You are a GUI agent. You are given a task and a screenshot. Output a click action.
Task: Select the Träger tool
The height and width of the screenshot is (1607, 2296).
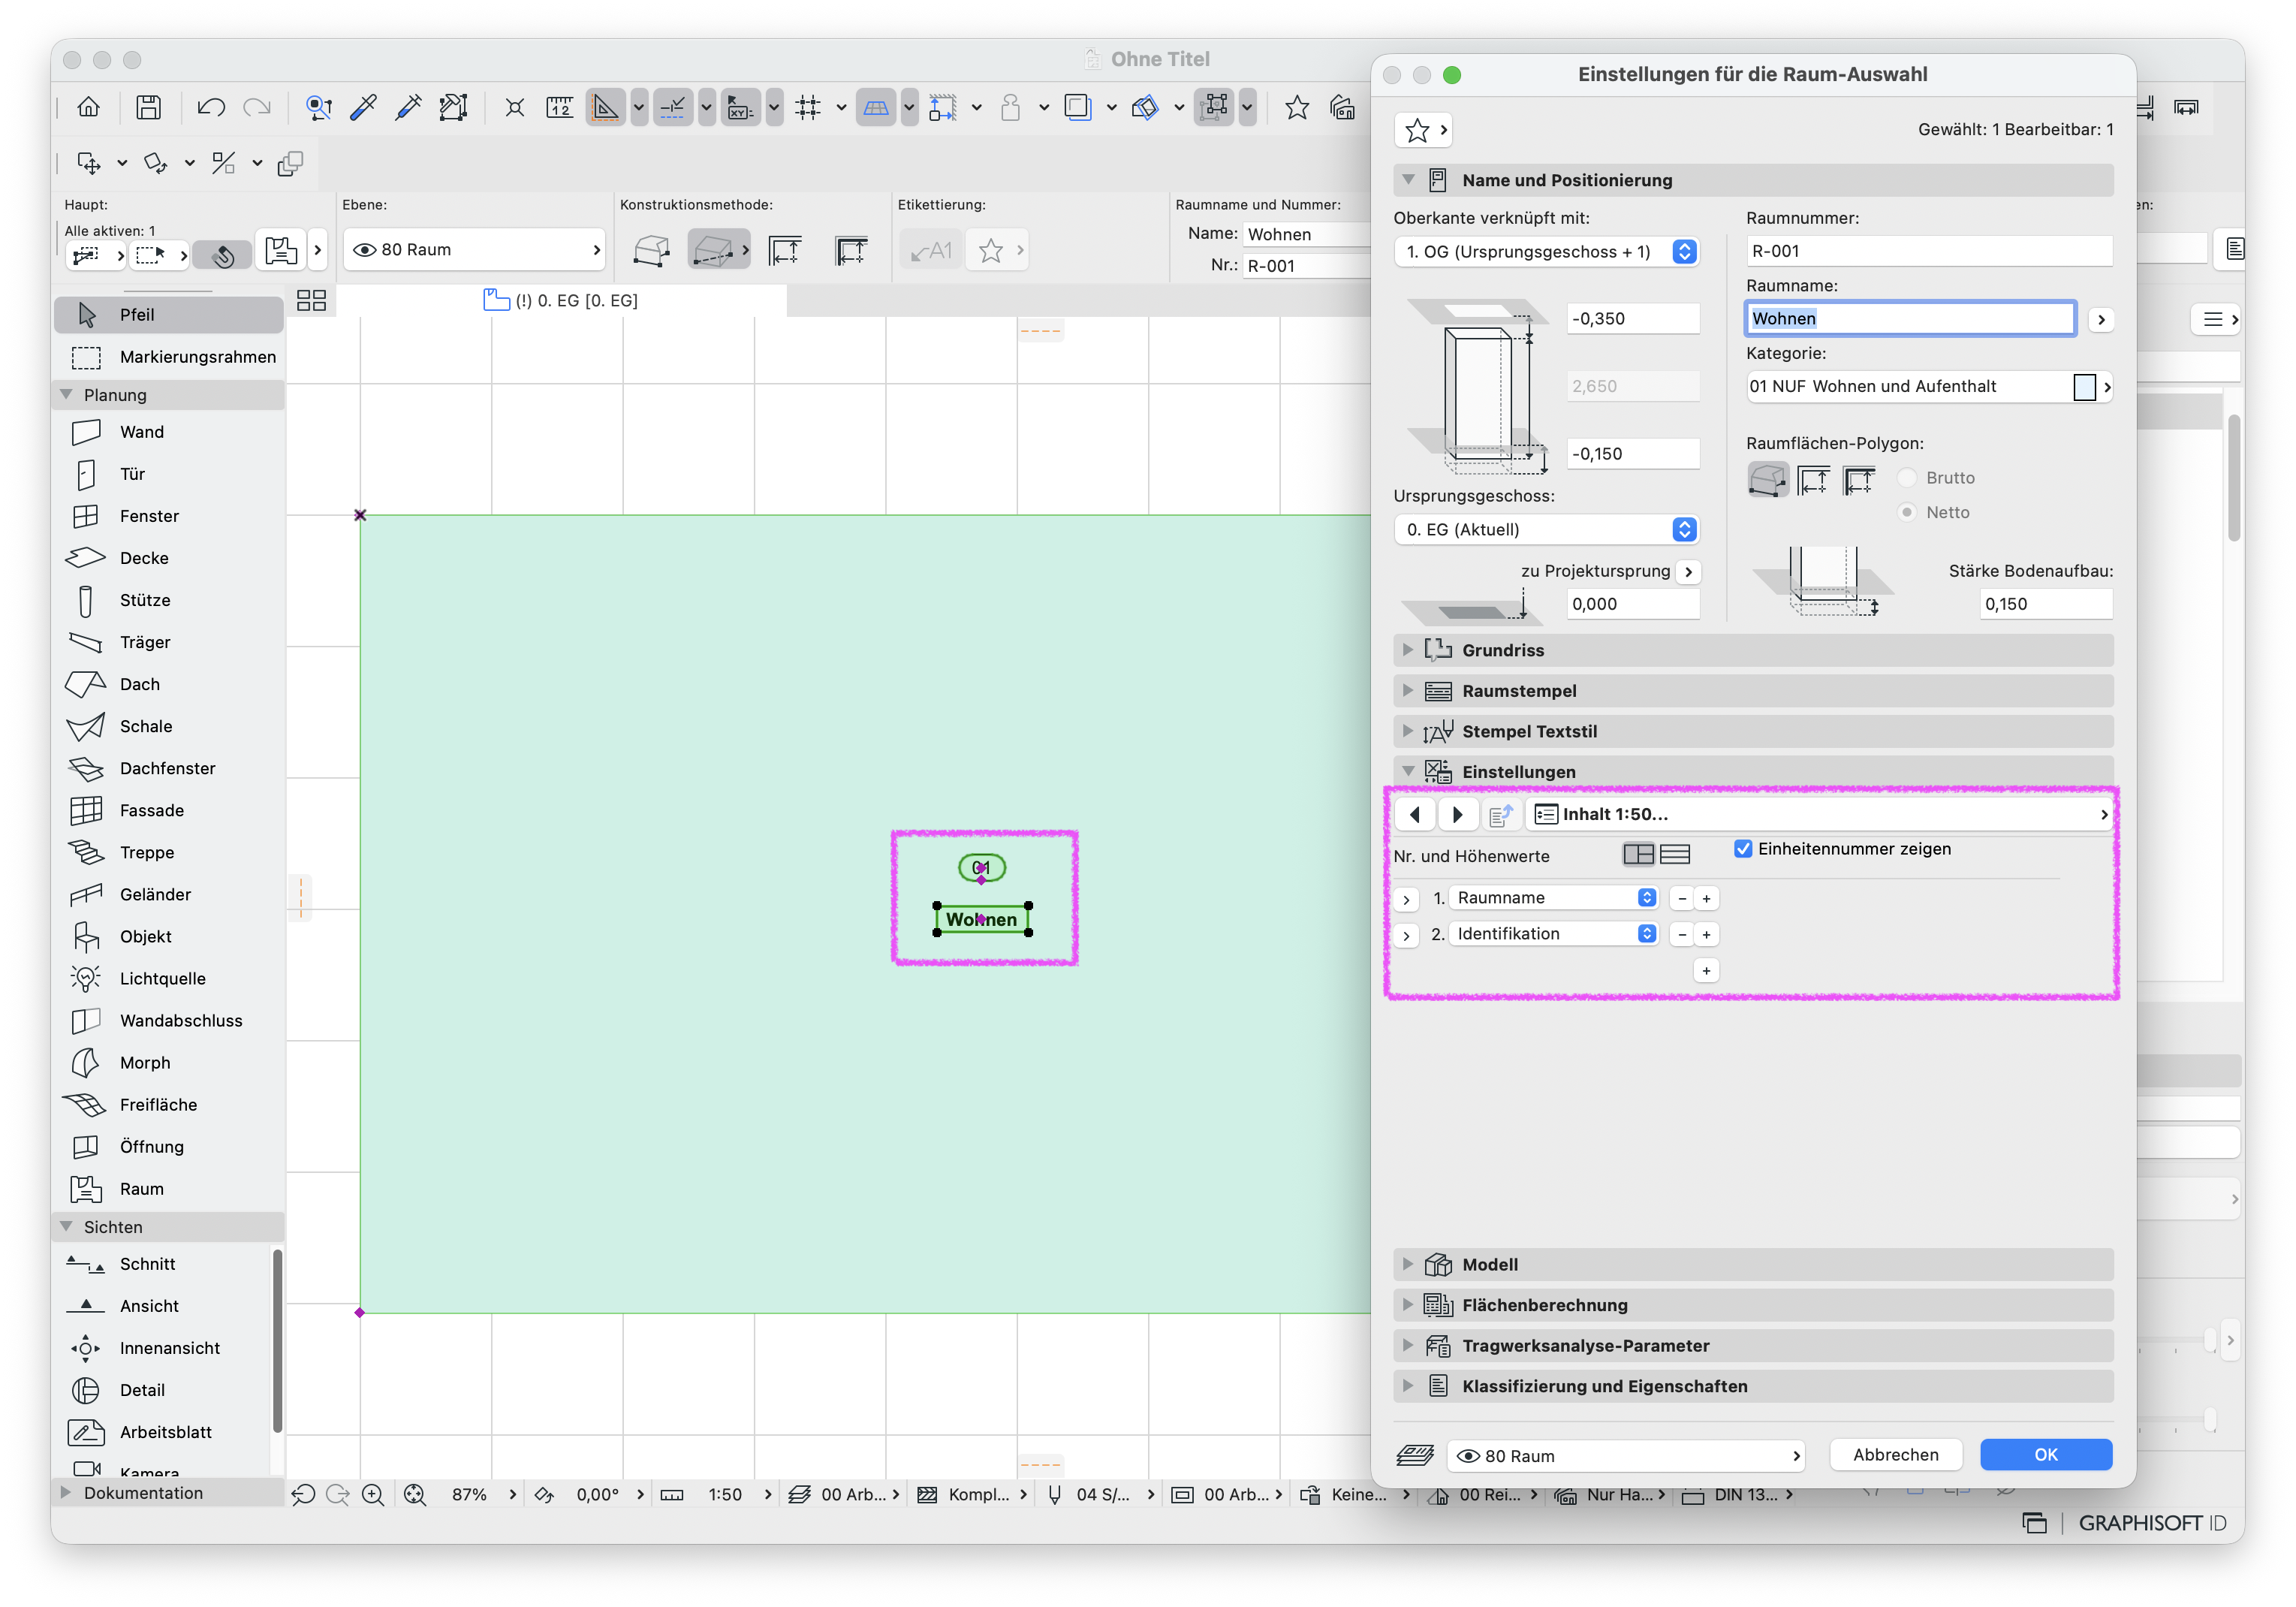168,642
